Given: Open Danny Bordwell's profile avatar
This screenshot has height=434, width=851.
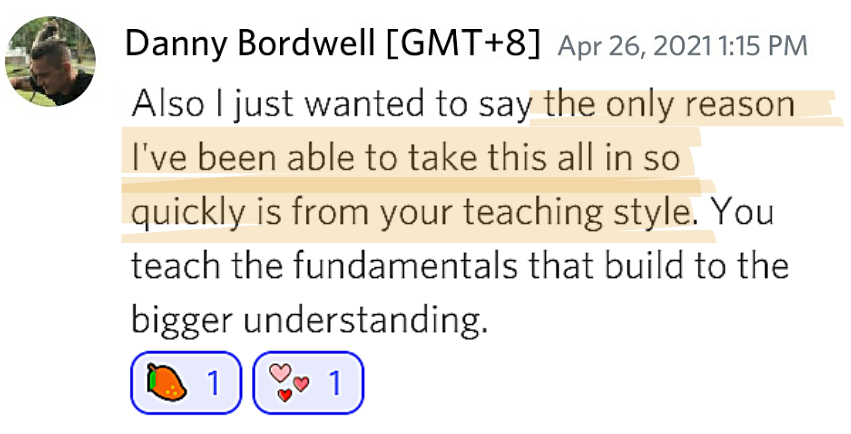Looking at the screenshot, I should click(x=50, y=61).
